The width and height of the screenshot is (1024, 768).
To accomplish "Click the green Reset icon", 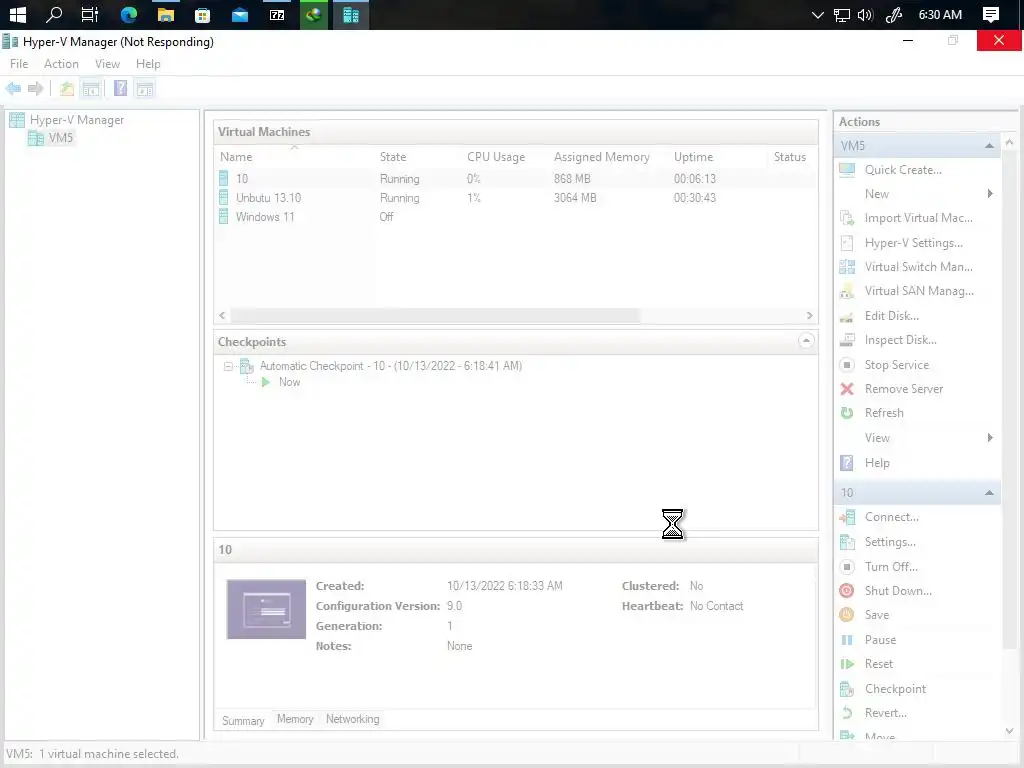I will (847, 664).
